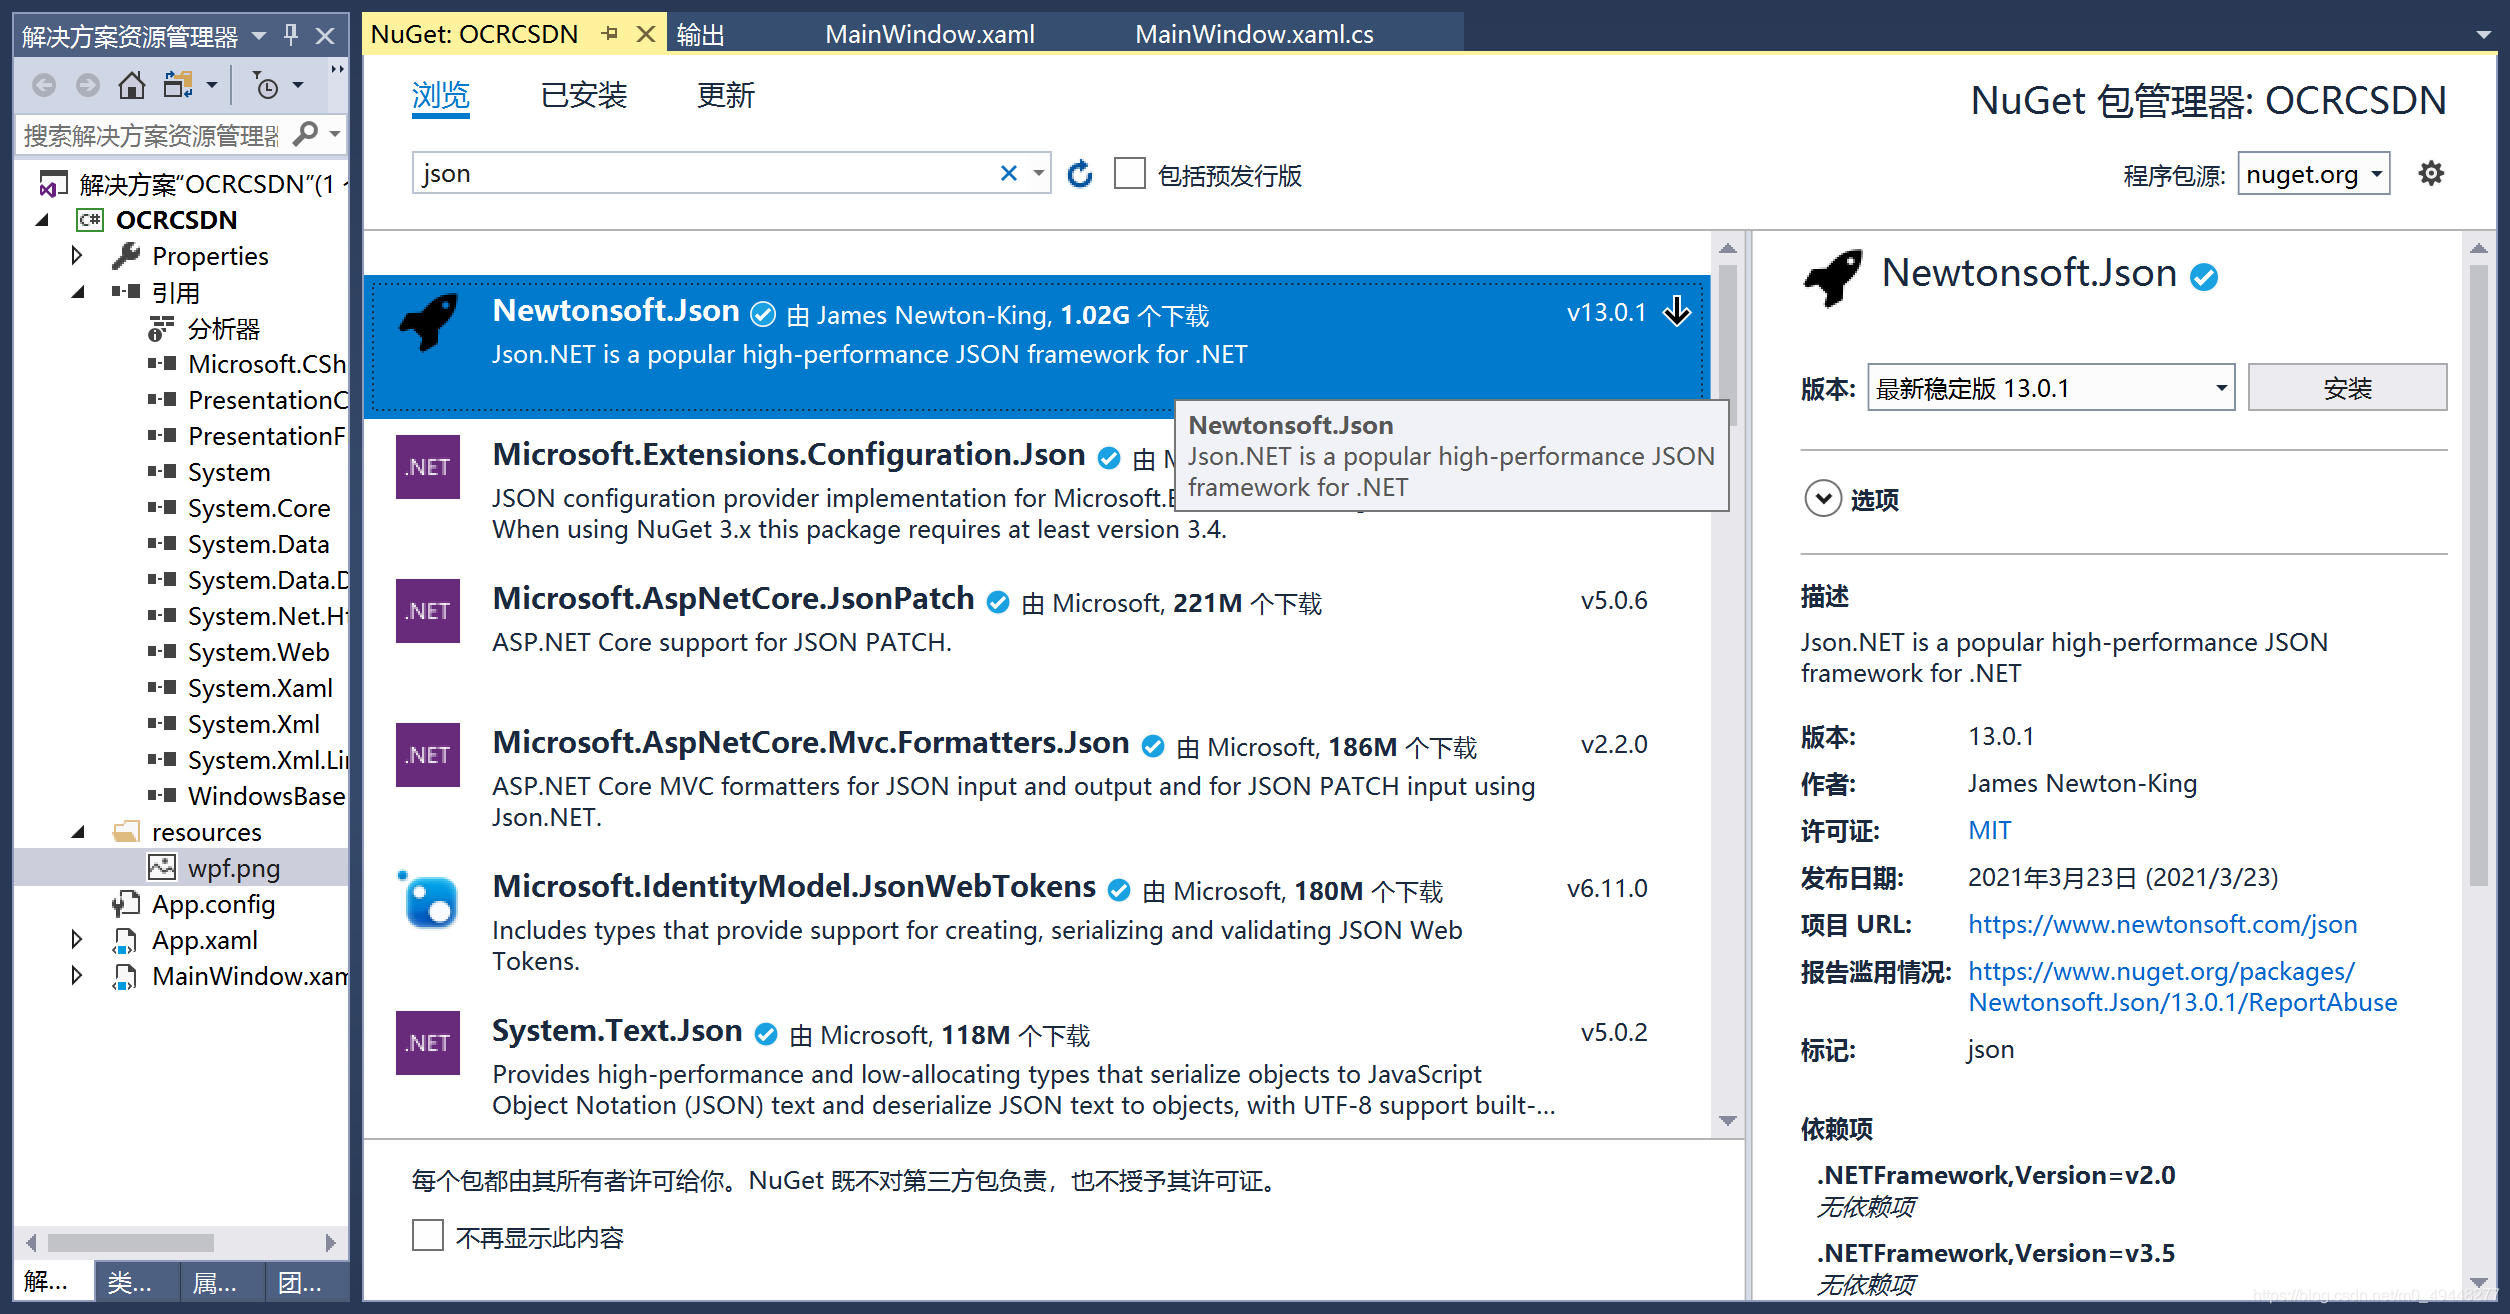Viewport: 2510px width, 1314px height.
Task: Switch to the Browse (浏览) tab
Action: click(441, 96)
